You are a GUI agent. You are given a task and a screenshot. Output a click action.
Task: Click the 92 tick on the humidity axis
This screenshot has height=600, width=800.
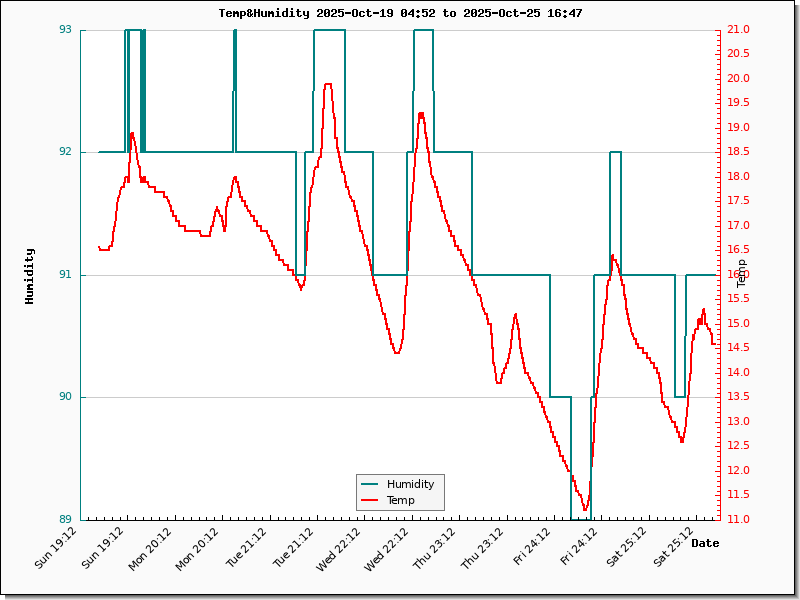coord(65,152)
